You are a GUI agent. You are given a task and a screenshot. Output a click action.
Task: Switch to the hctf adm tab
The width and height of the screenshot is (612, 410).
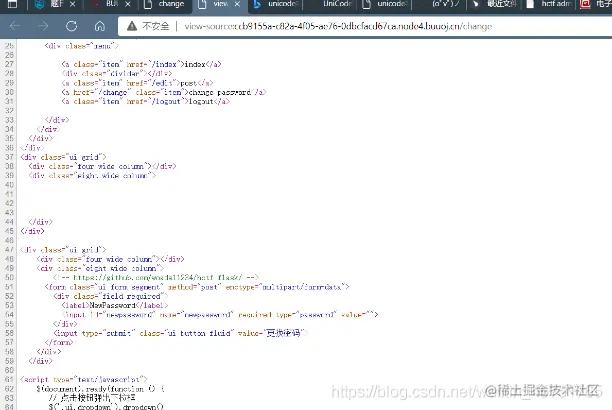549,4
